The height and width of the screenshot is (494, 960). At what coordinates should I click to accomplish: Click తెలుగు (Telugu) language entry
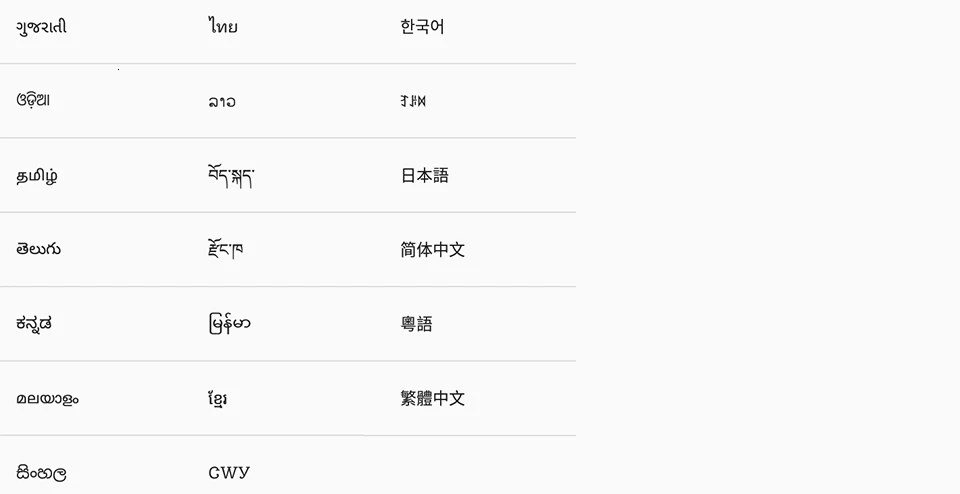coord(39,249)
